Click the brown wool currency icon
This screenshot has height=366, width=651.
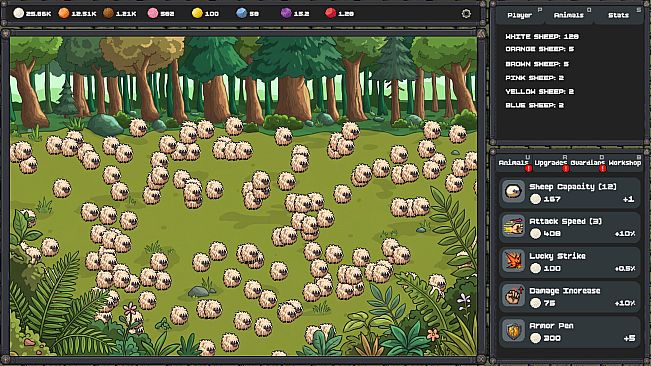(x=108, y=13)
